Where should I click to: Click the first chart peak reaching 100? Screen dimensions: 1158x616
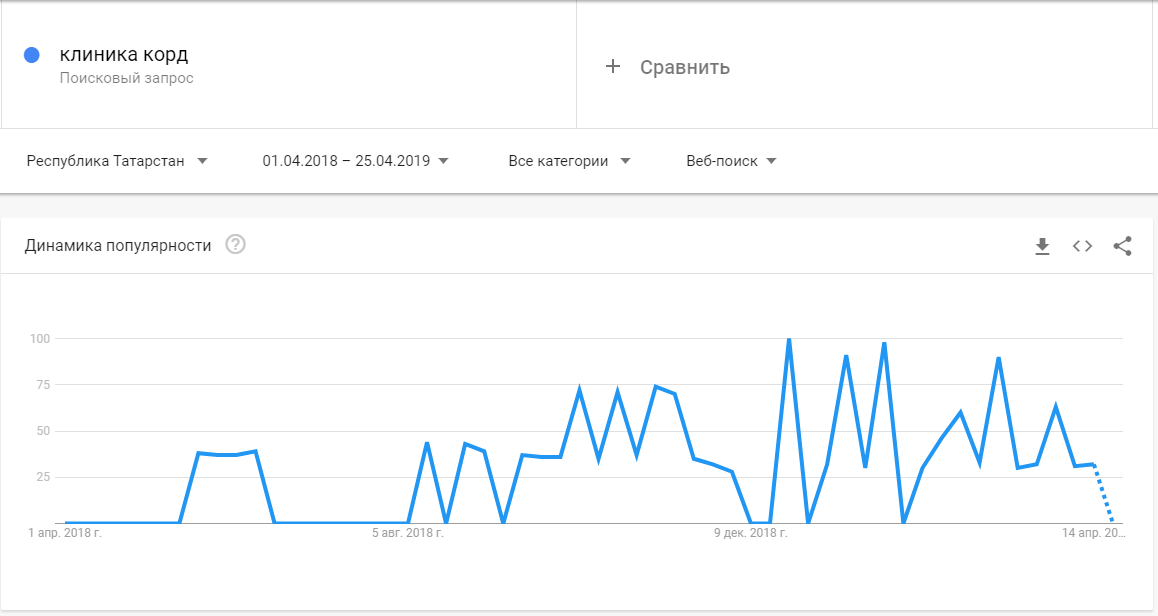tap(789, 340)
